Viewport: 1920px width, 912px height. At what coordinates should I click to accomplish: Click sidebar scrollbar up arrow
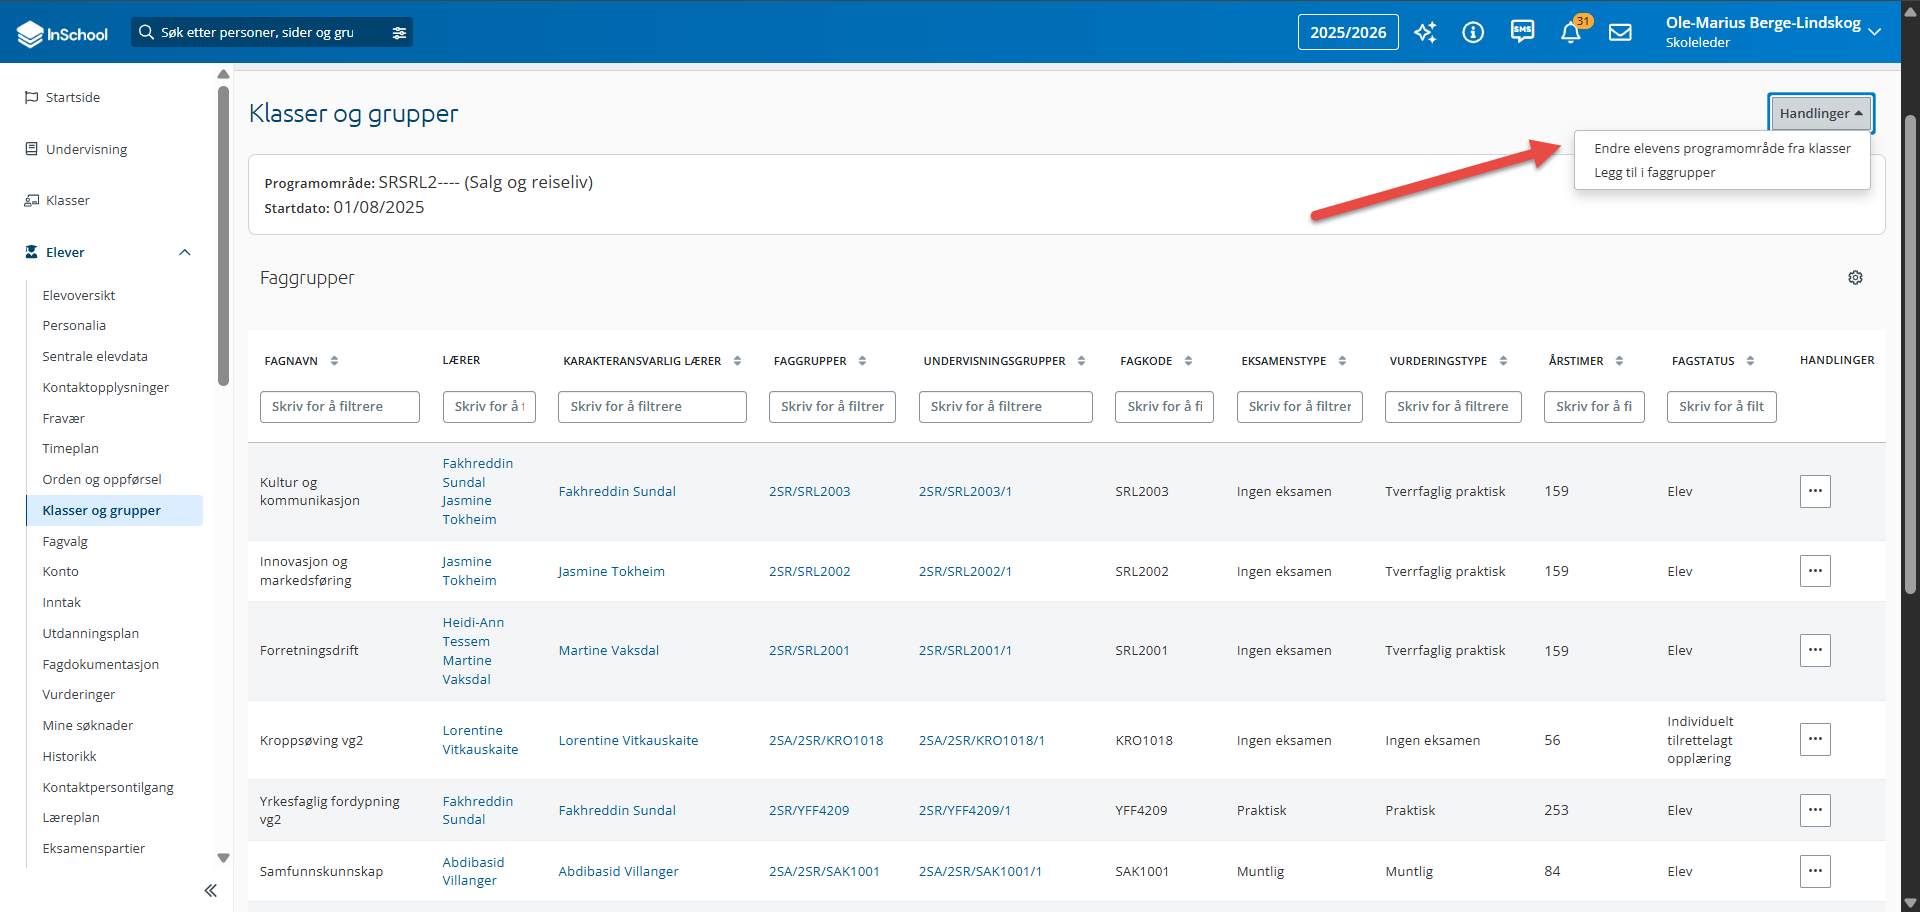[x=223, y=74]
